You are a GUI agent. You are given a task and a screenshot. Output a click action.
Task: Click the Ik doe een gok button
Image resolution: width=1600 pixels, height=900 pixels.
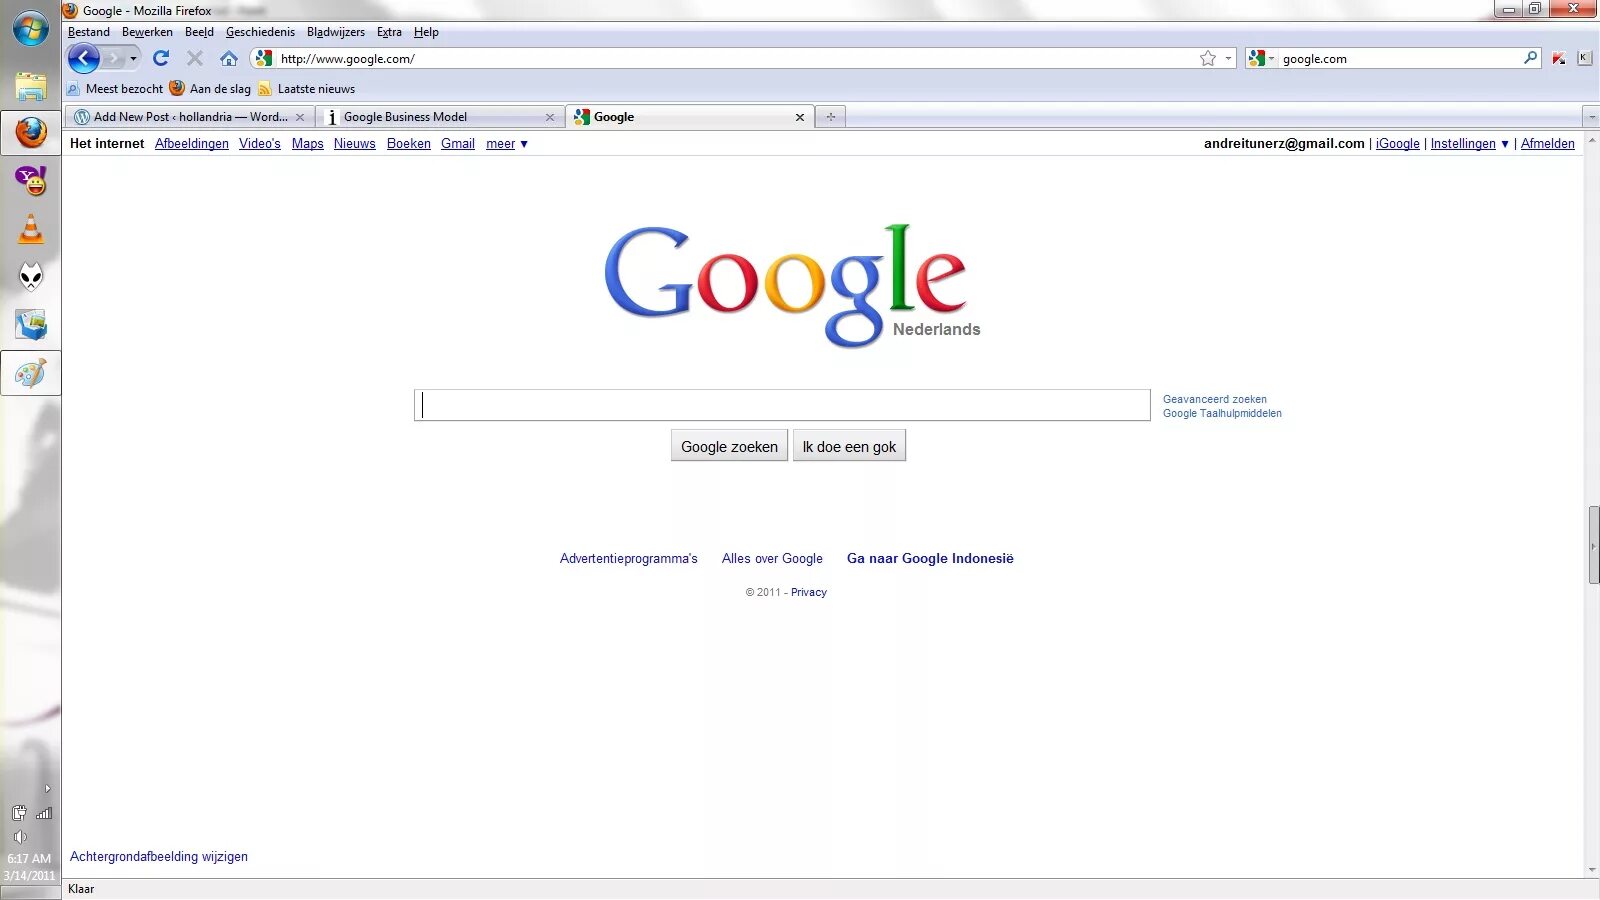[849, 446]
